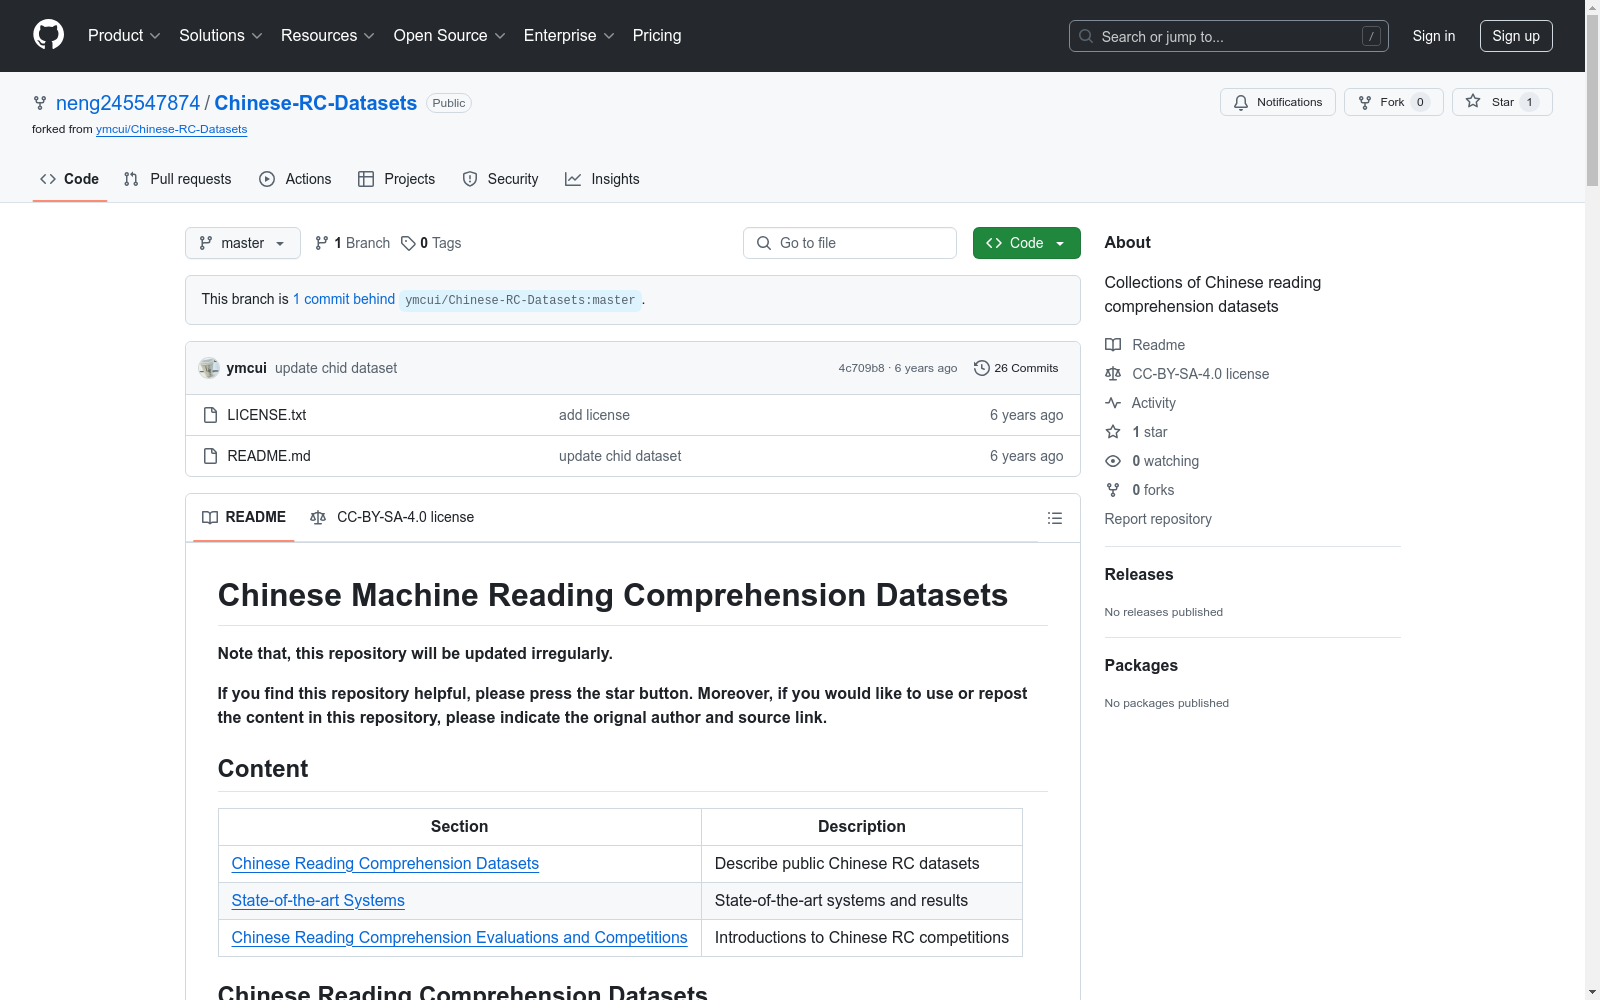Open the Product menu
1600x1000 pixels.
tap(124, 36)
